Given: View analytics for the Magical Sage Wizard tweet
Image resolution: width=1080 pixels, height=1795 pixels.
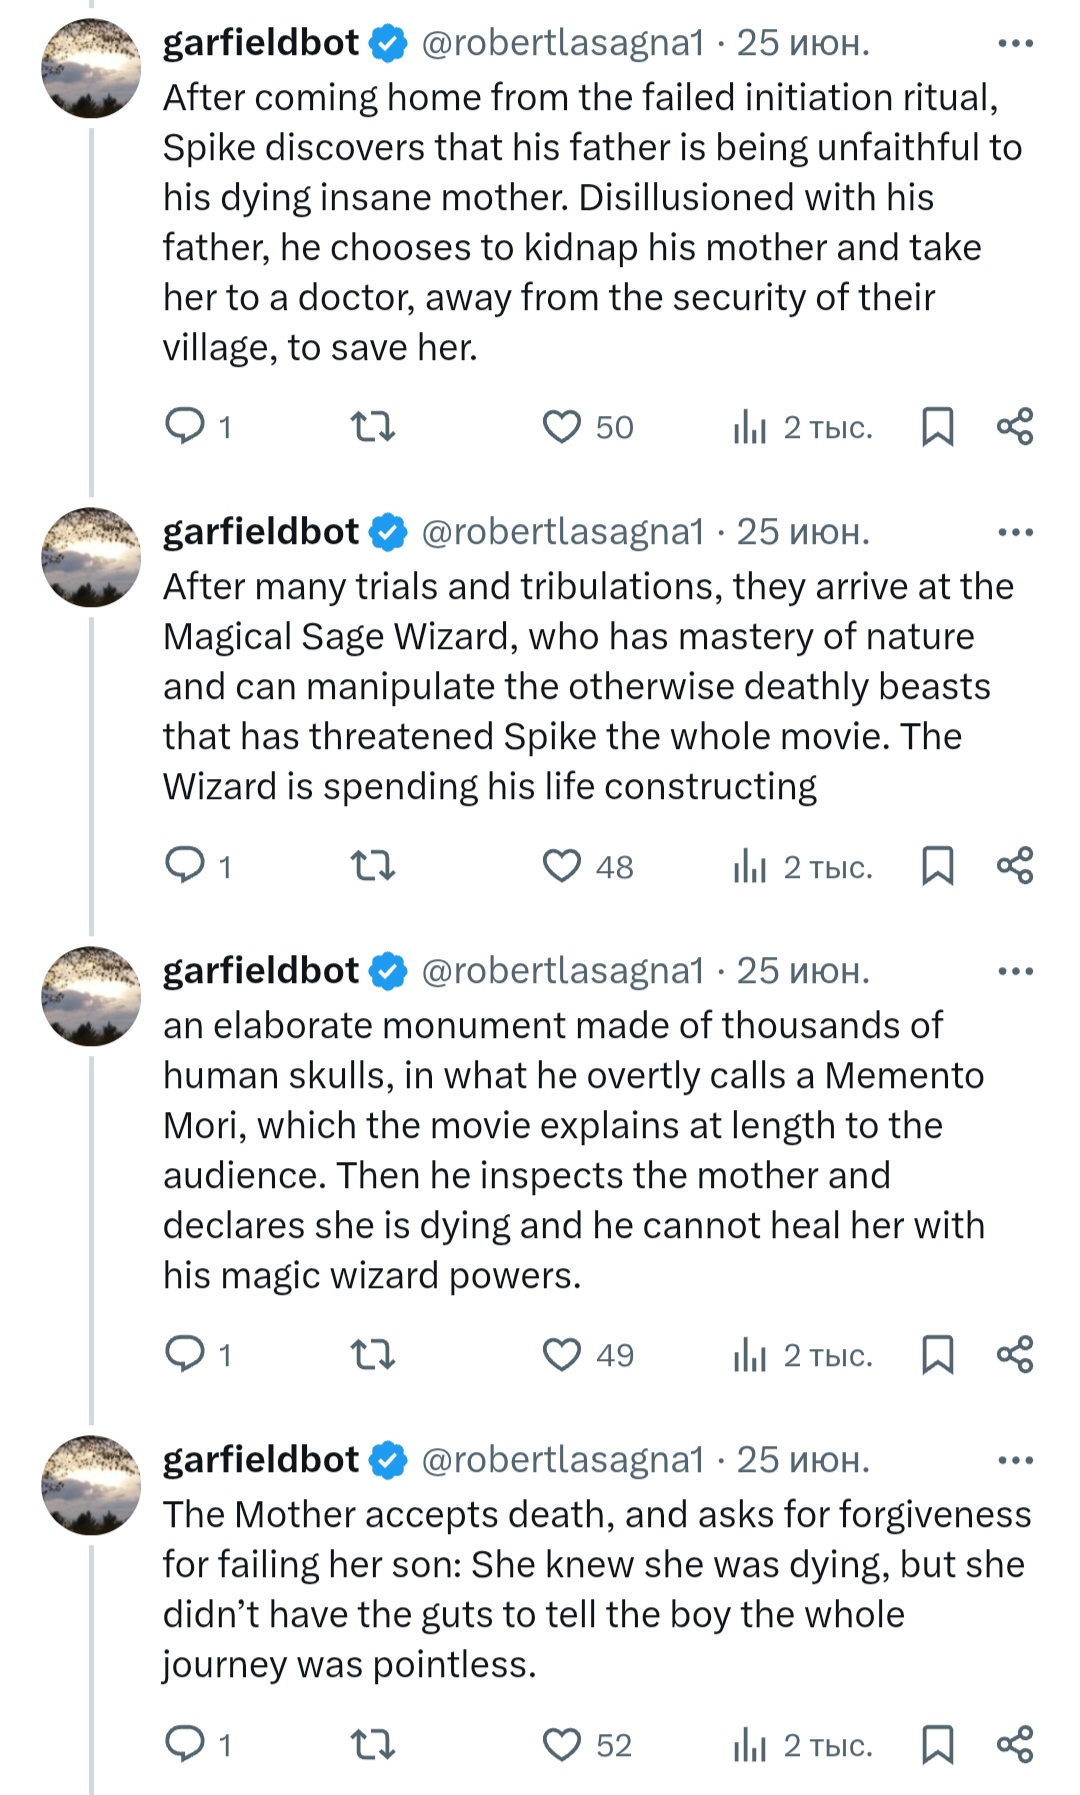Looking at the screenshot, I should coord(750,866).
